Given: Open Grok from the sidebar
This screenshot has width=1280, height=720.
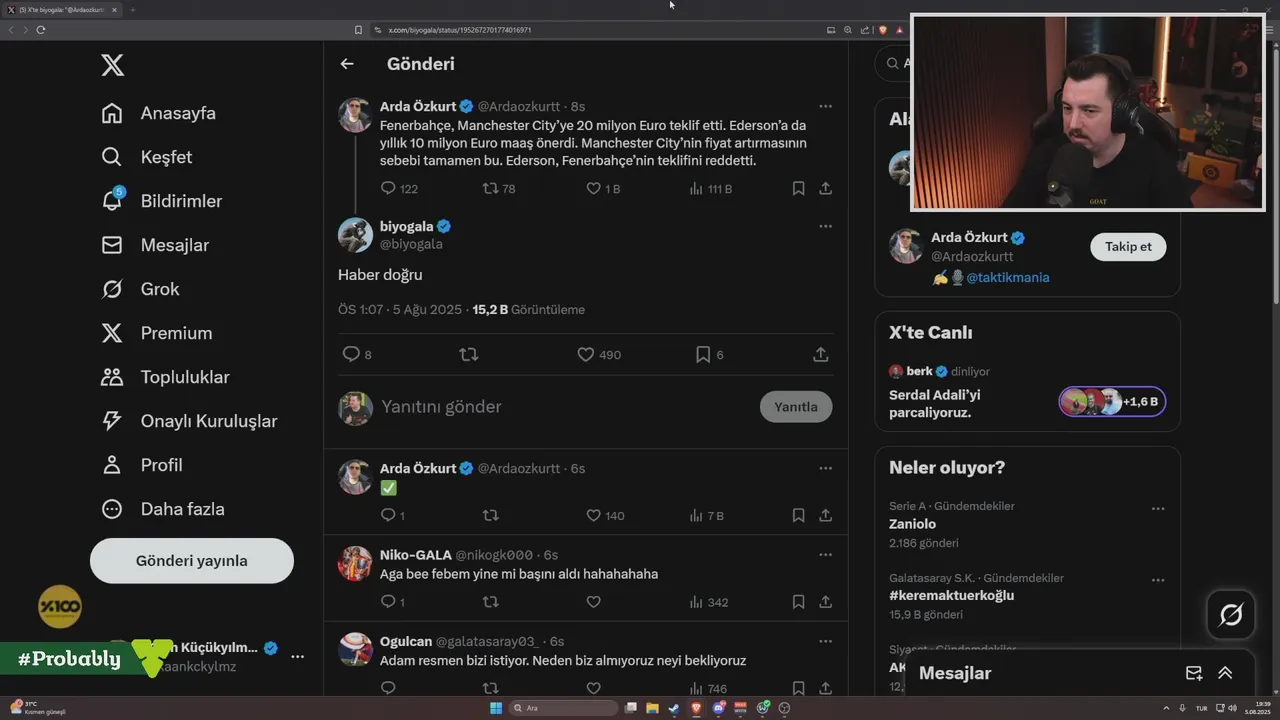Looking at the screenshot, I should (x=141, y=289).
